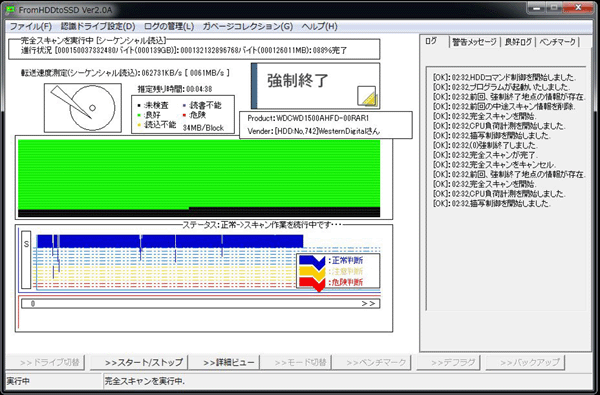Click the blue 読書不能 legend marker
The width and height of the screenshot is (600, 395).
click(x=184, y=105)
